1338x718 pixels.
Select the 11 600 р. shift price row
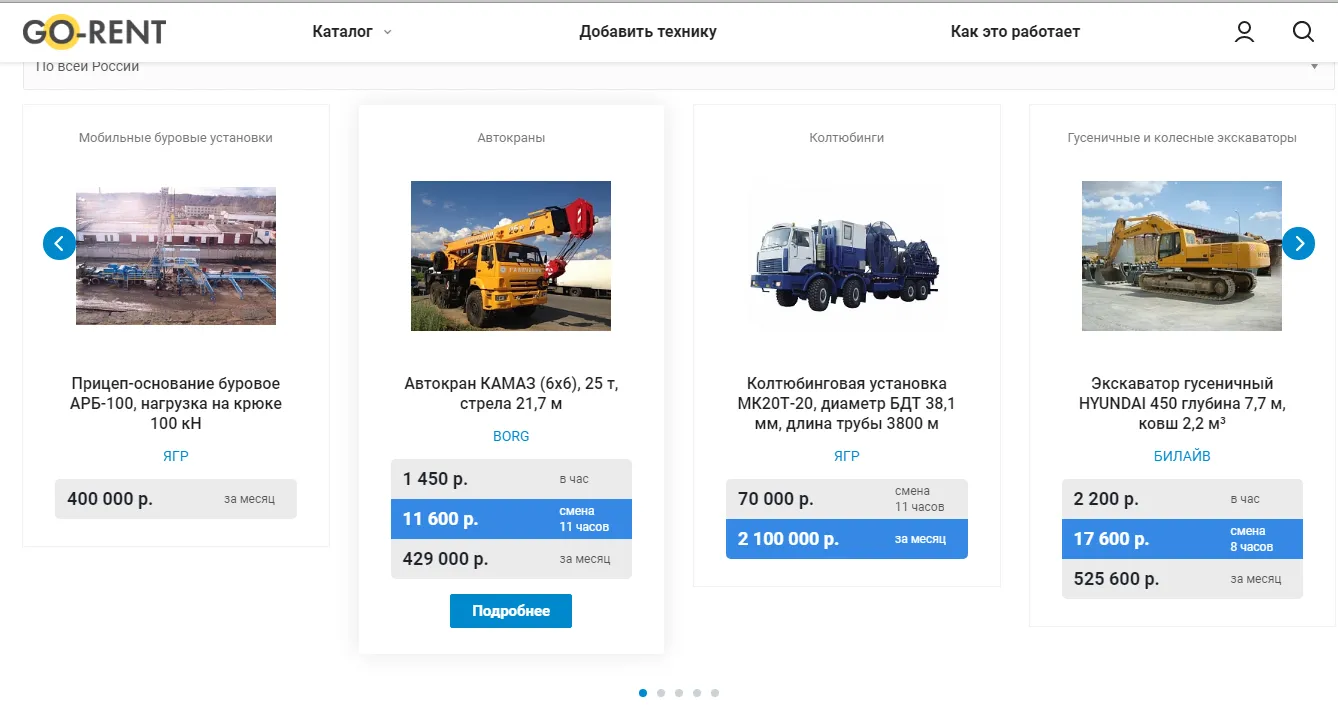[x=511, y=519]
